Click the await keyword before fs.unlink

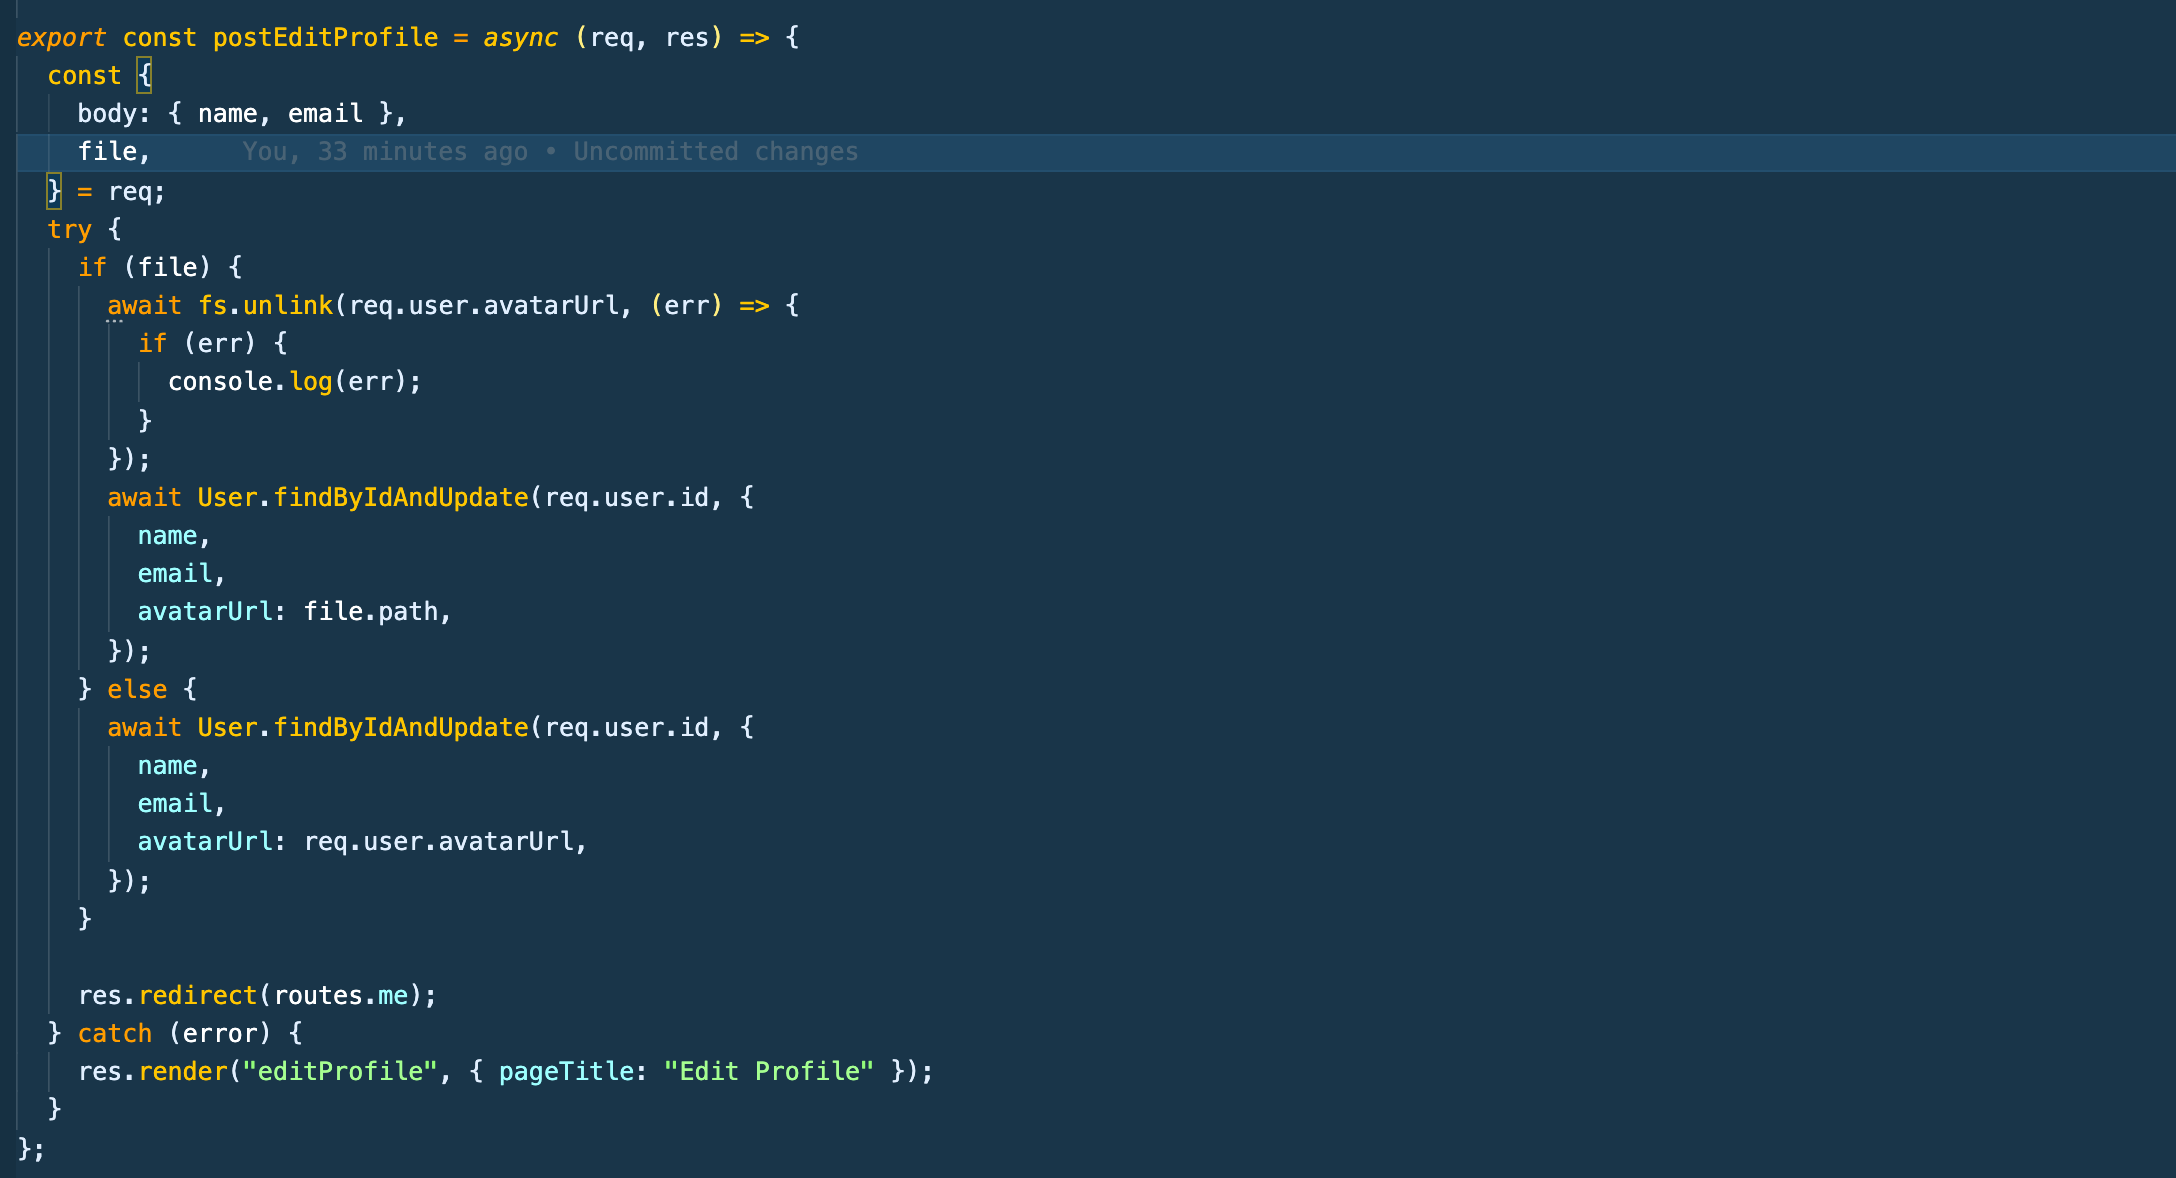[144, 306]
